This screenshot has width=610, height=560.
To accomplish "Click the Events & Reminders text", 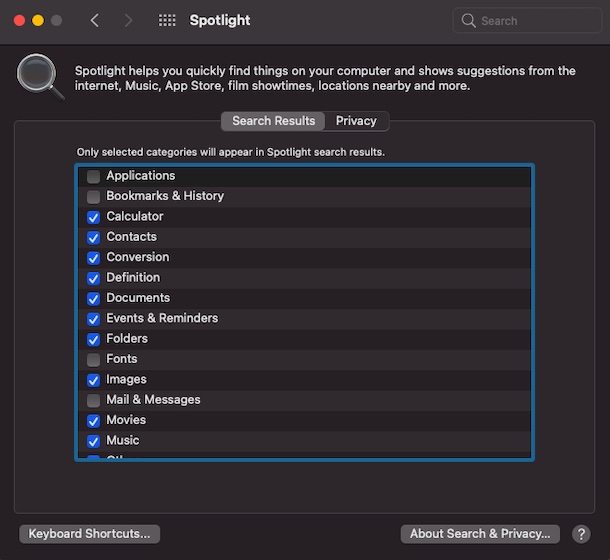I will pyautogui.click(x=162, y=318).
